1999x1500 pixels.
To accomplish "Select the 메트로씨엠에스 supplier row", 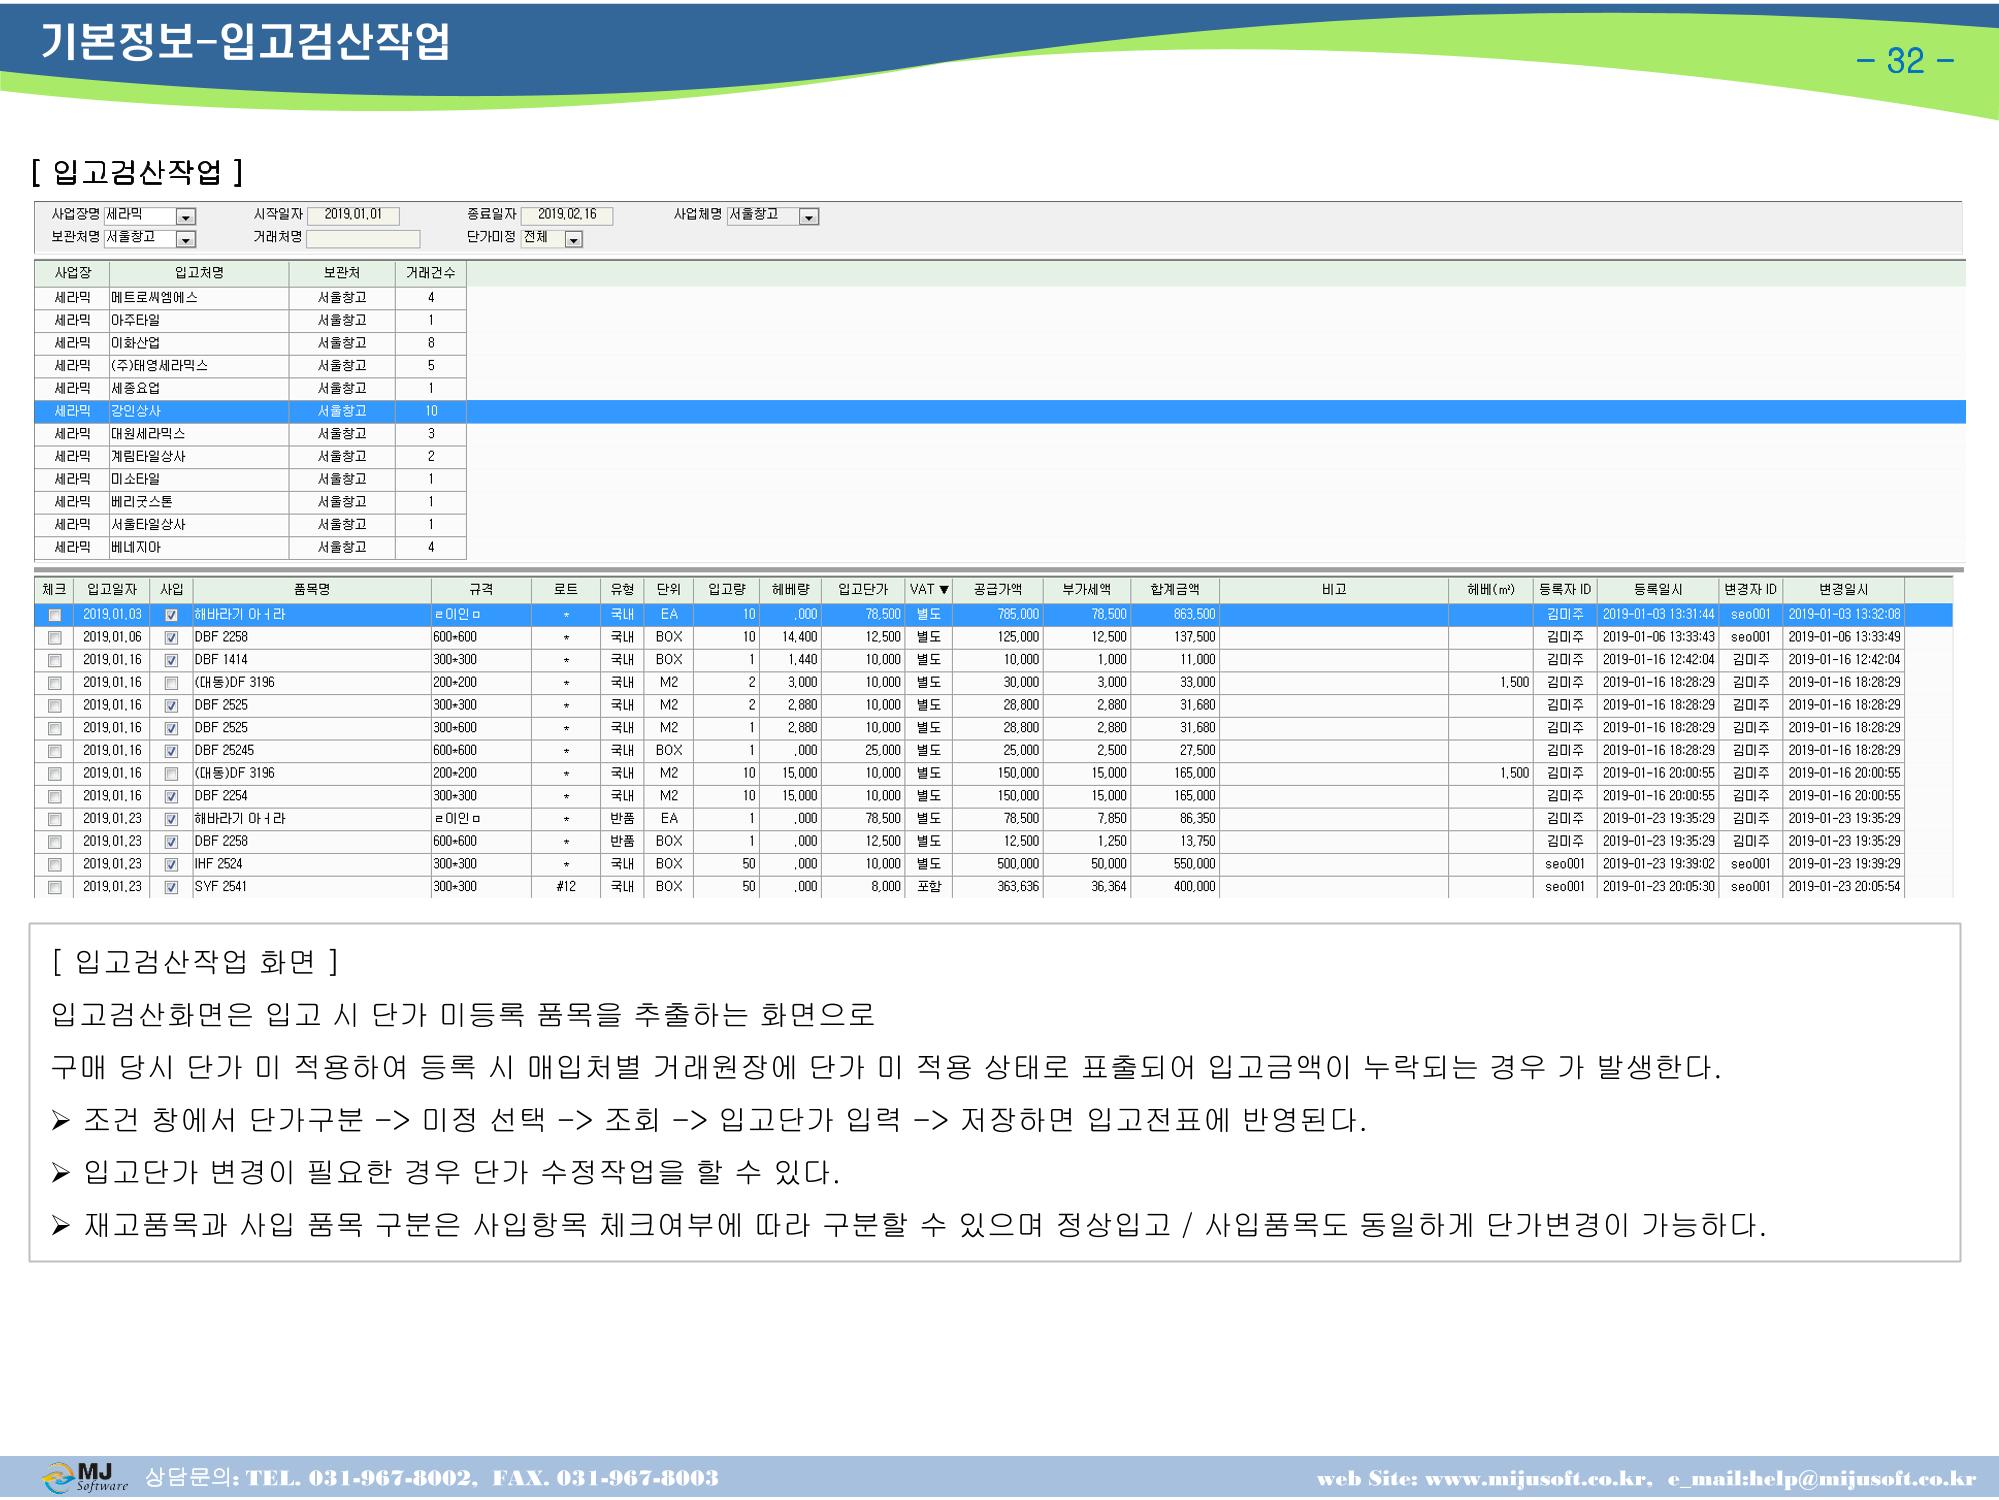I will pos(250,298).
